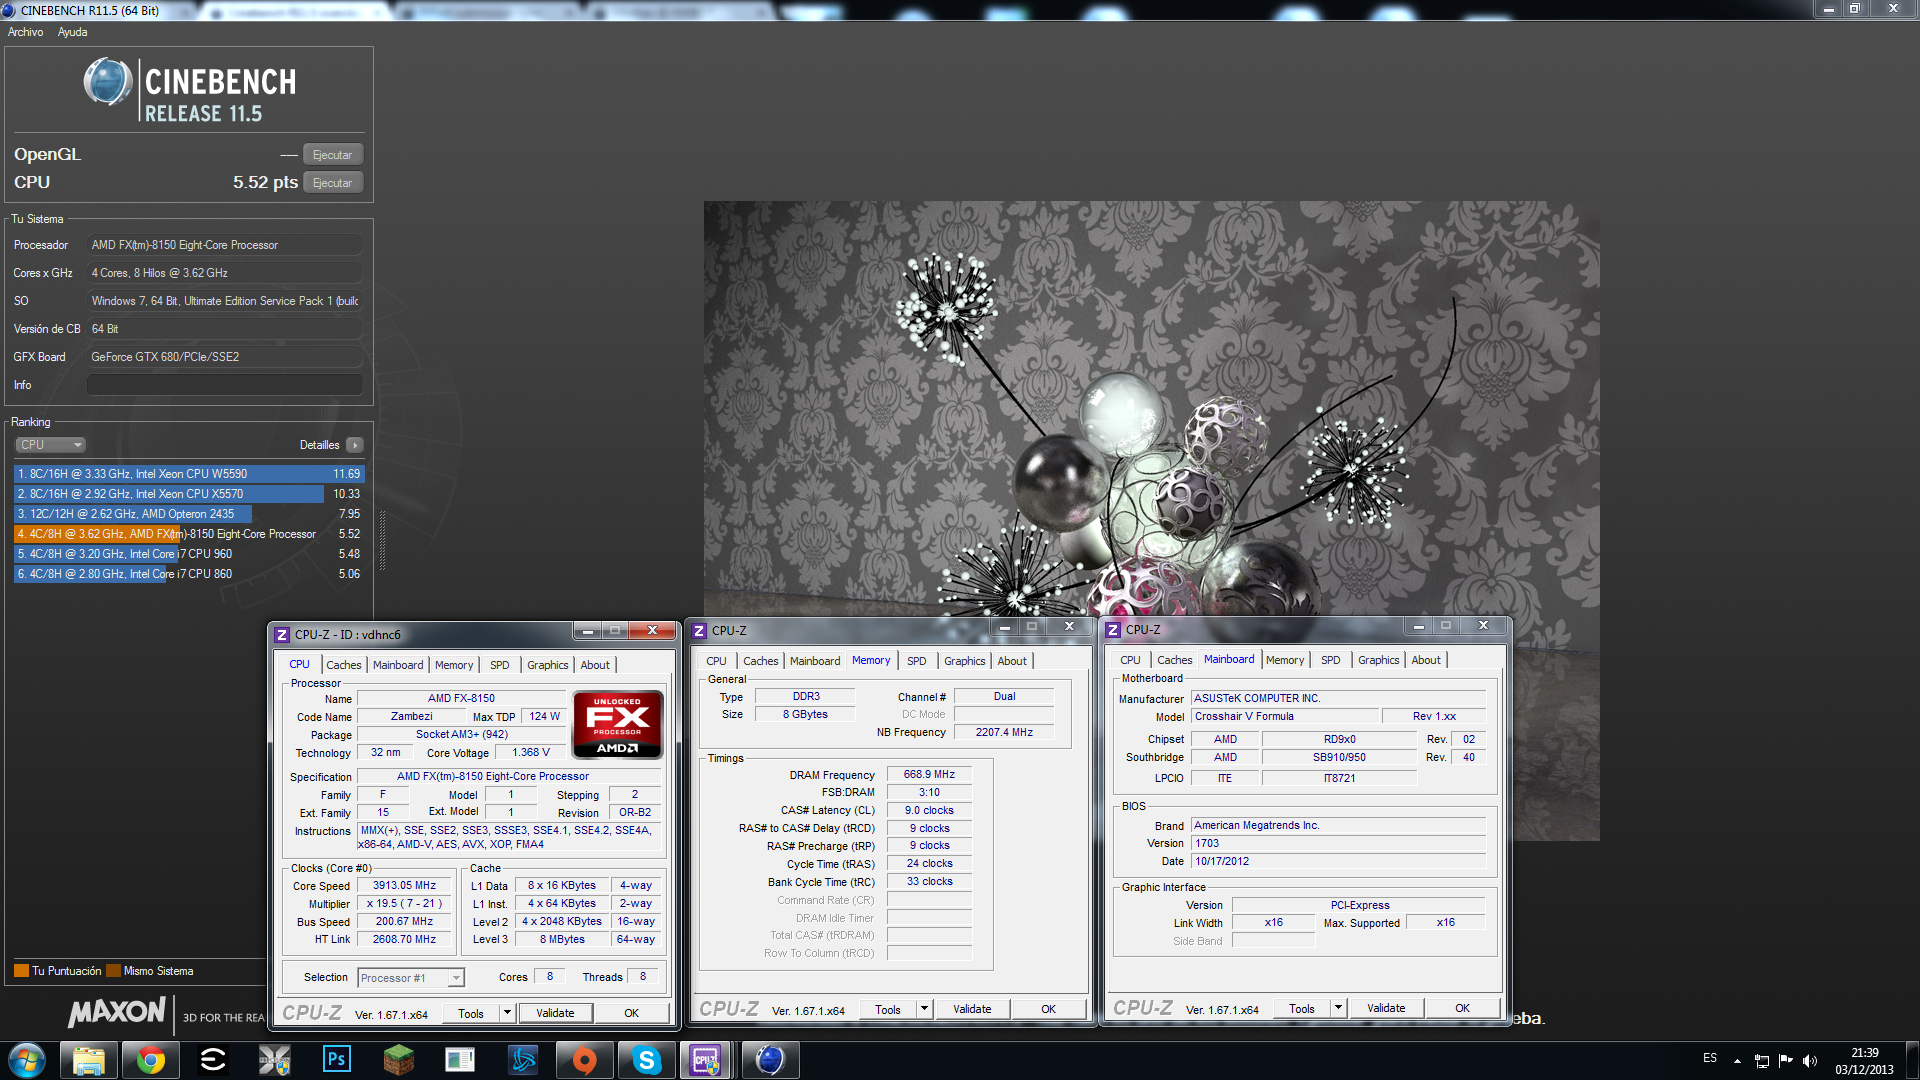Click the Procesador field AMD FX-8150
1920x1080 pixels.
(x=225, y=245)
